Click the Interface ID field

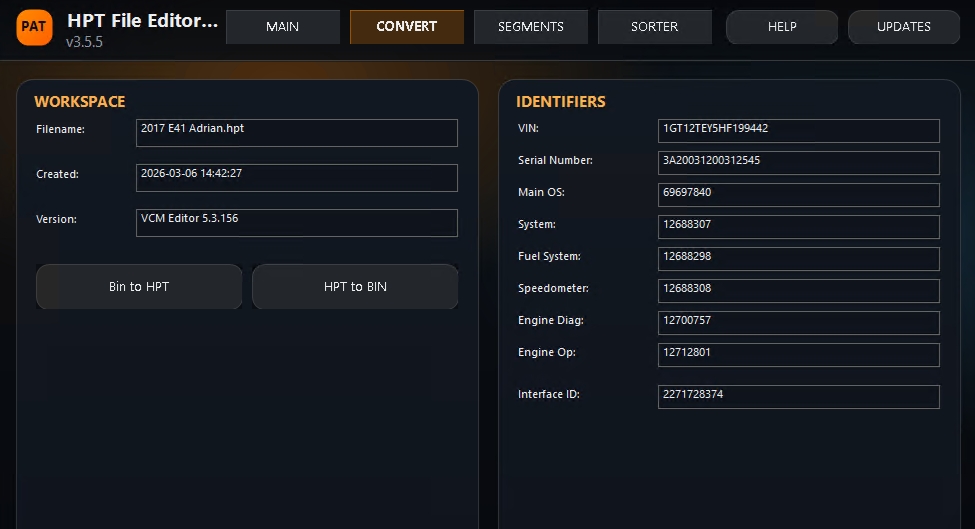[x=798, y=397]
